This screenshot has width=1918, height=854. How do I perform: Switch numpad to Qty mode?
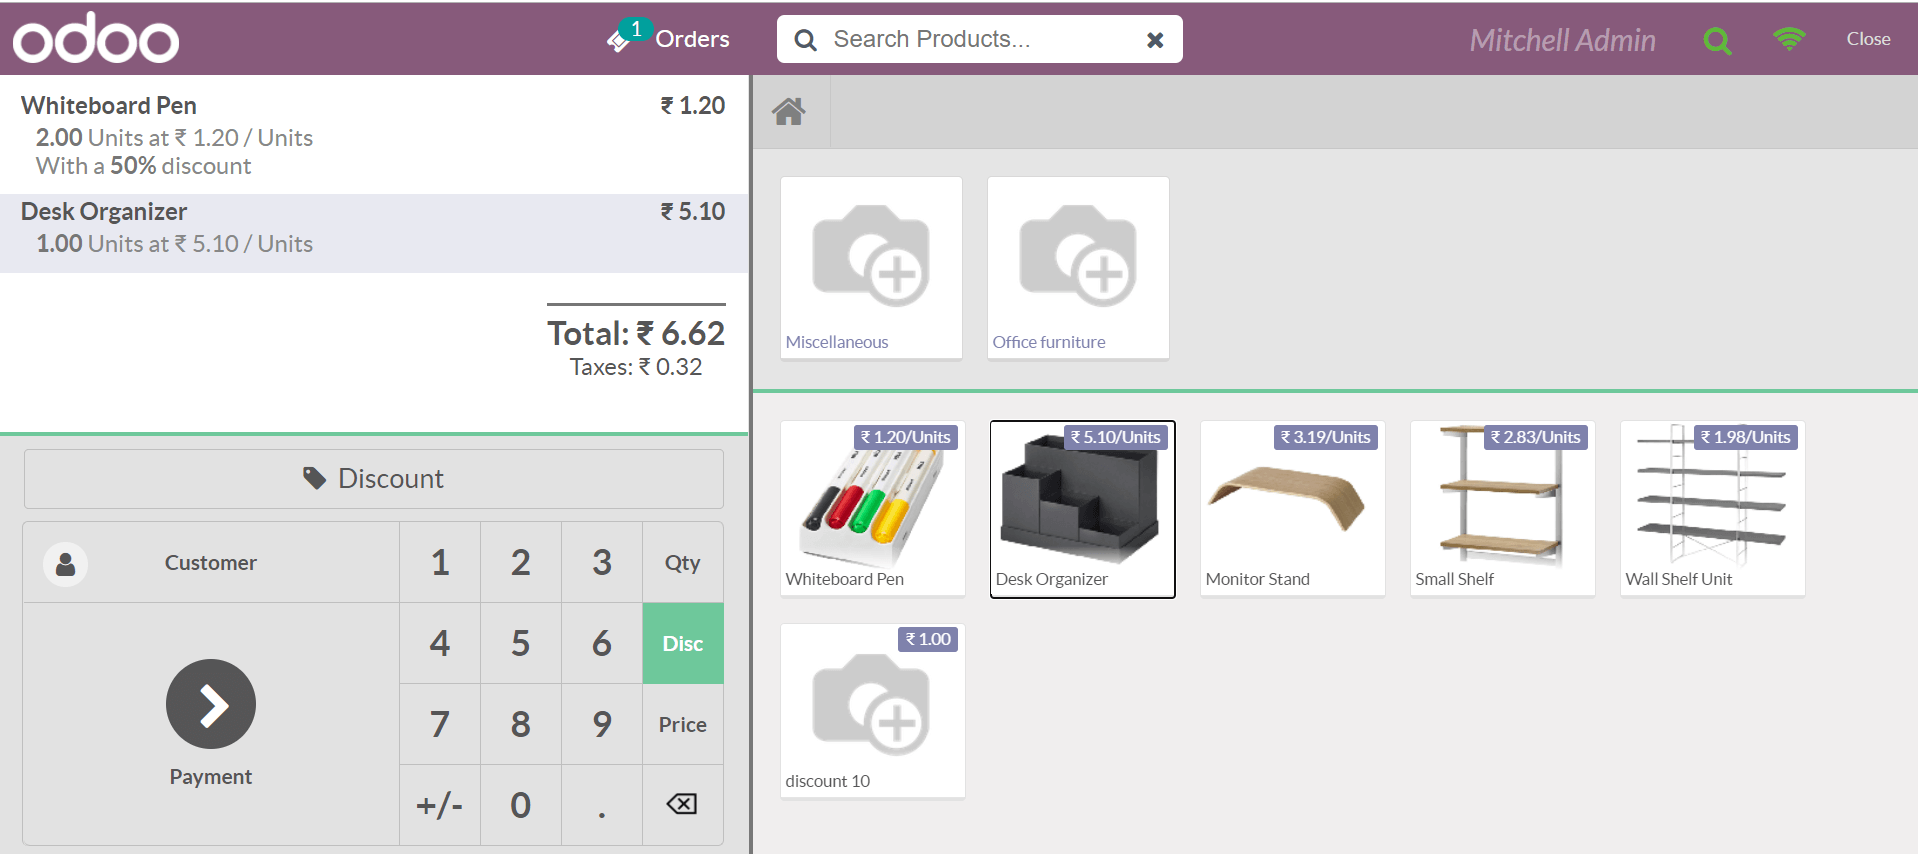tap(683, 563)
